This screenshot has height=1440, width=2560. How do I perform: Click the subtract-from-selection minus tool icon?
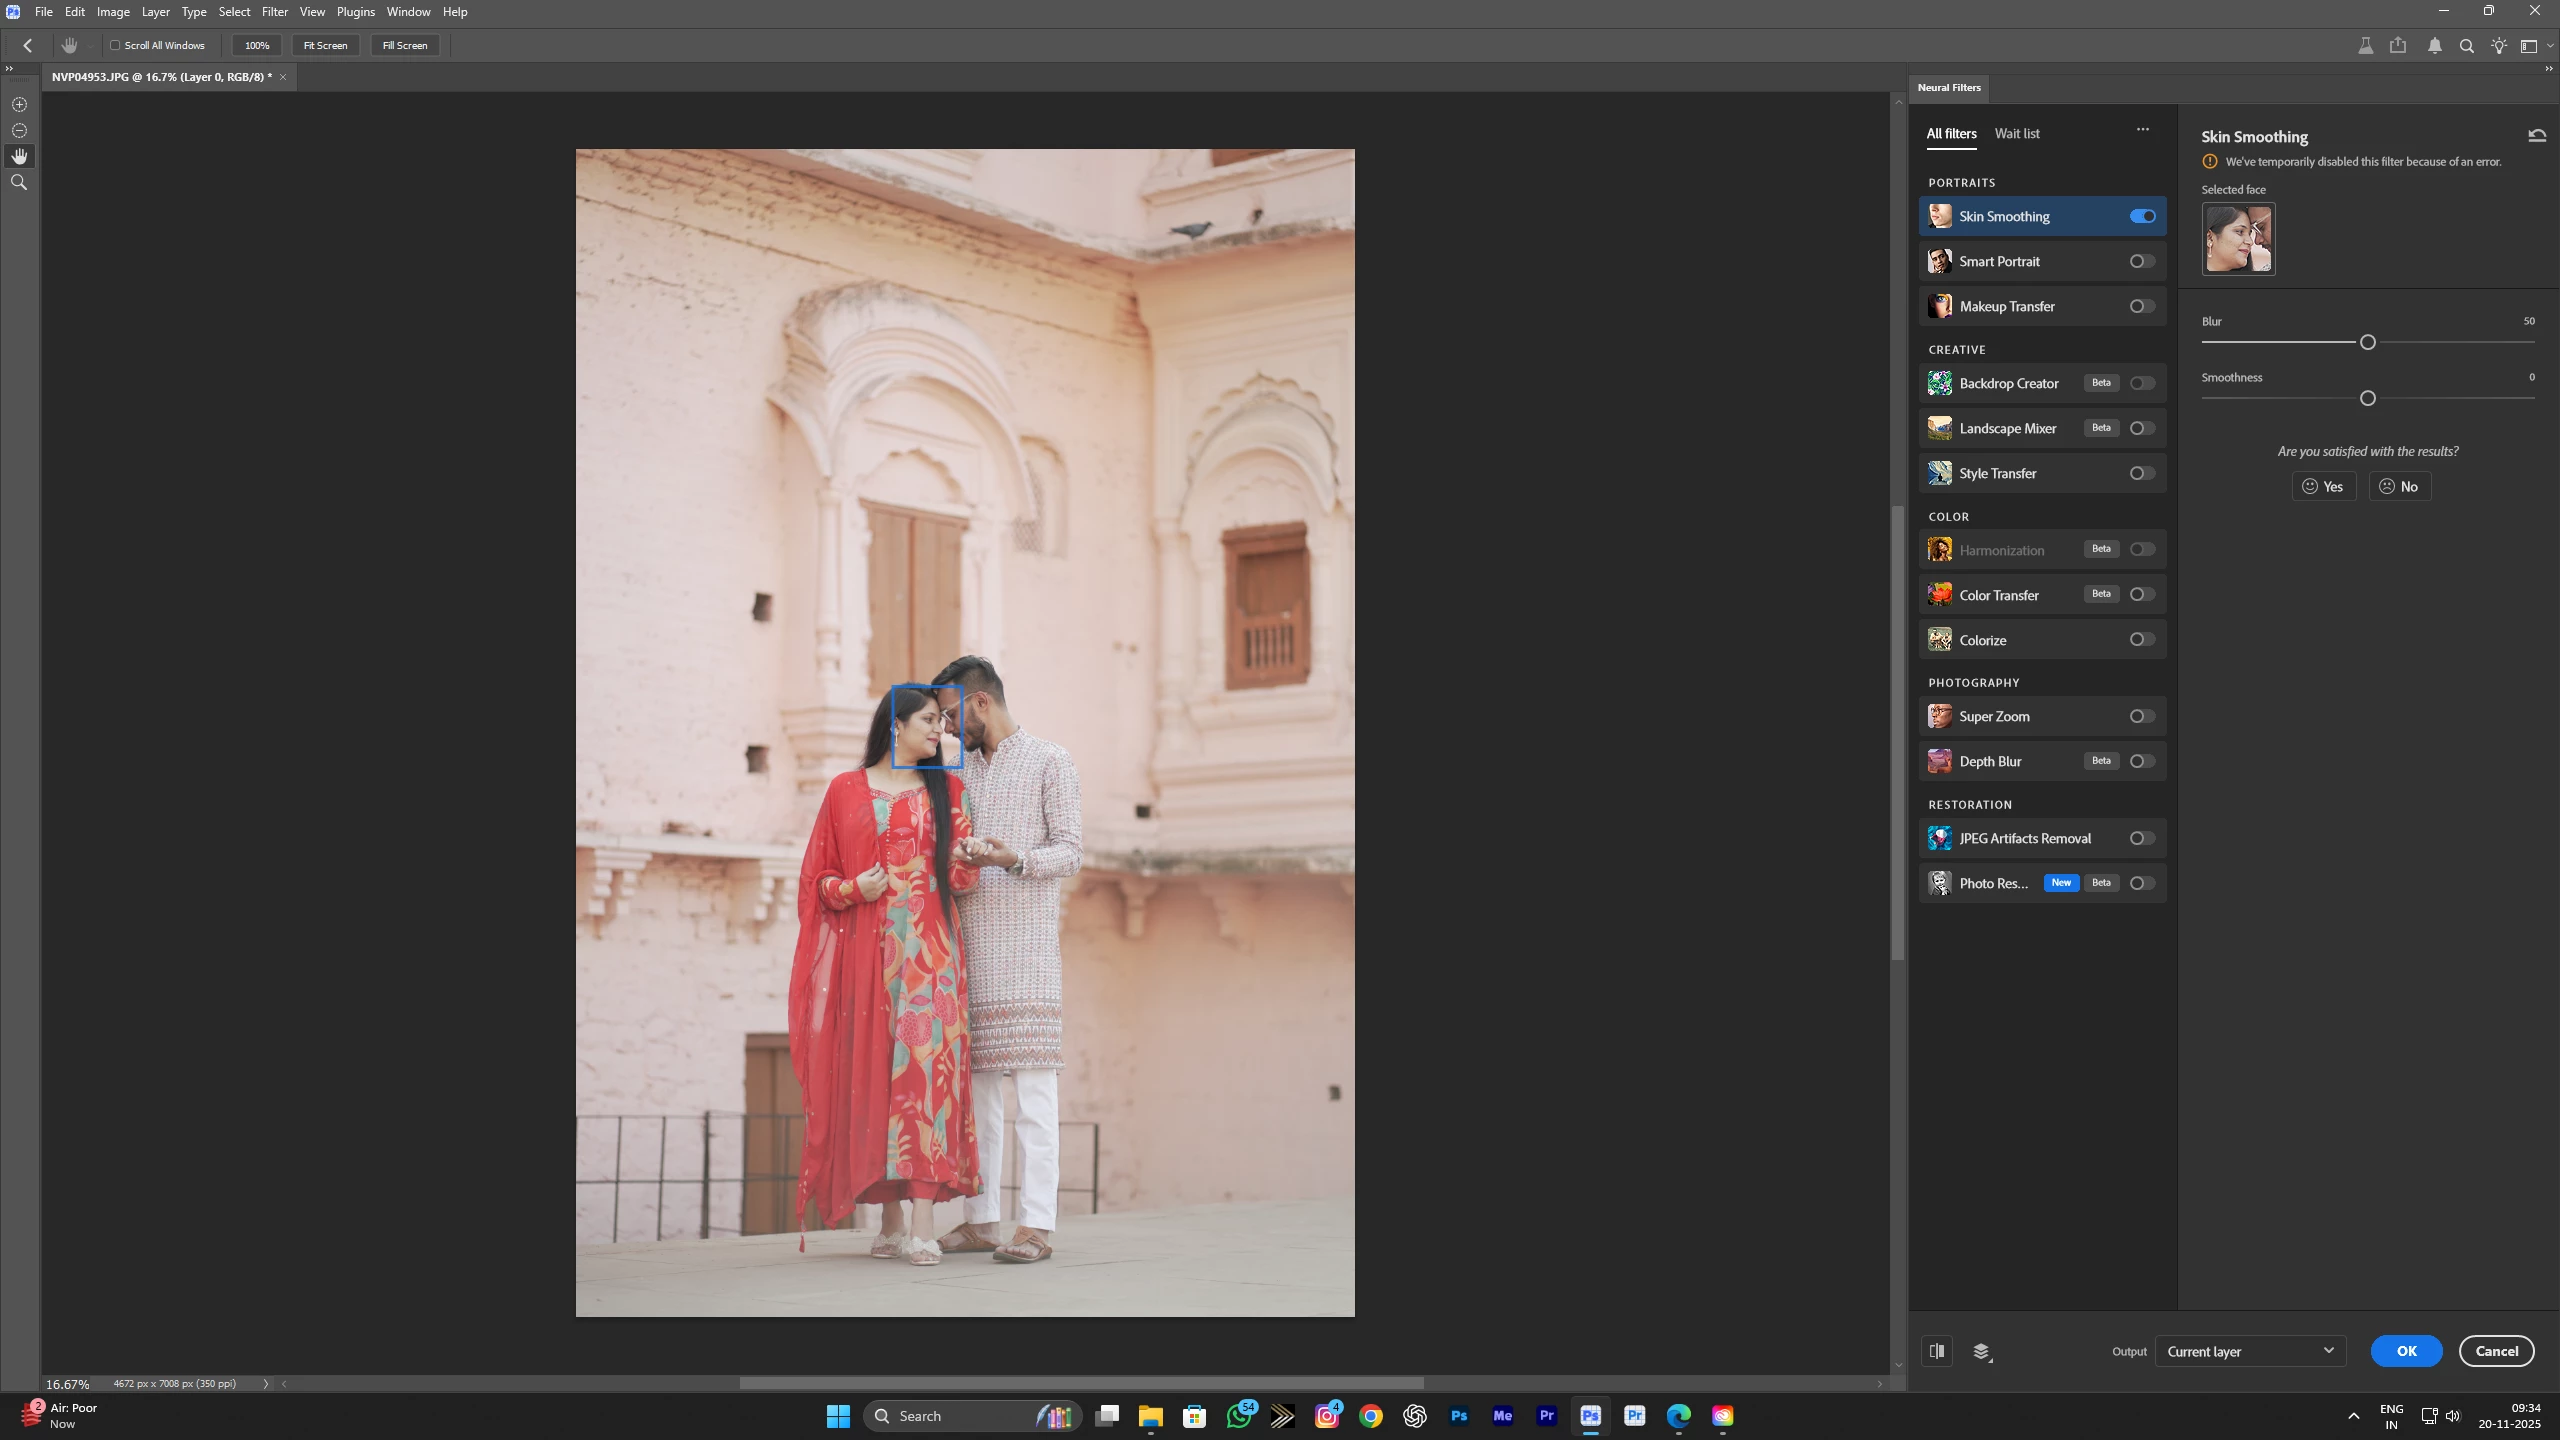19,130
